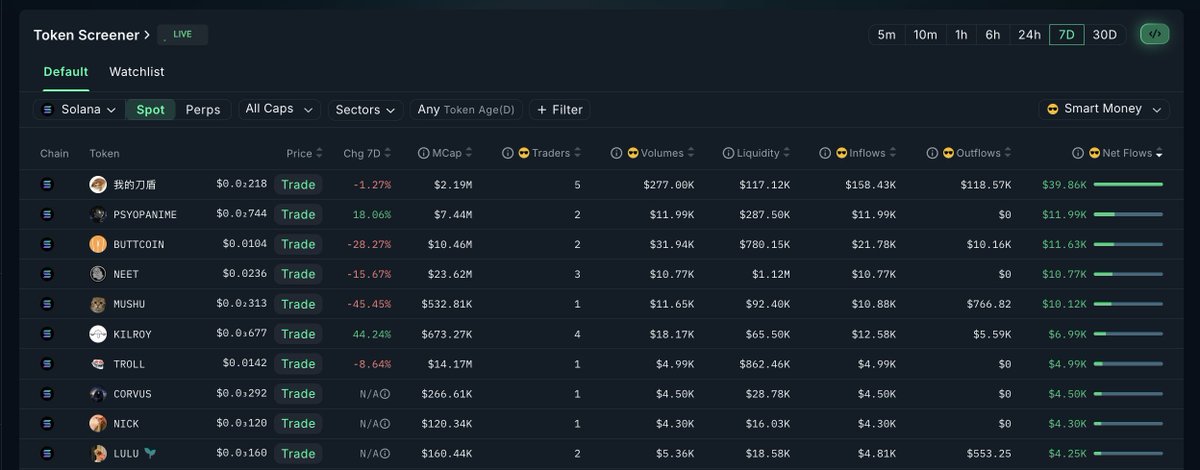Click the N/A info icon in CORVUS row
The height and width of the screenshot is (470, 1200).
coord(385,394)
